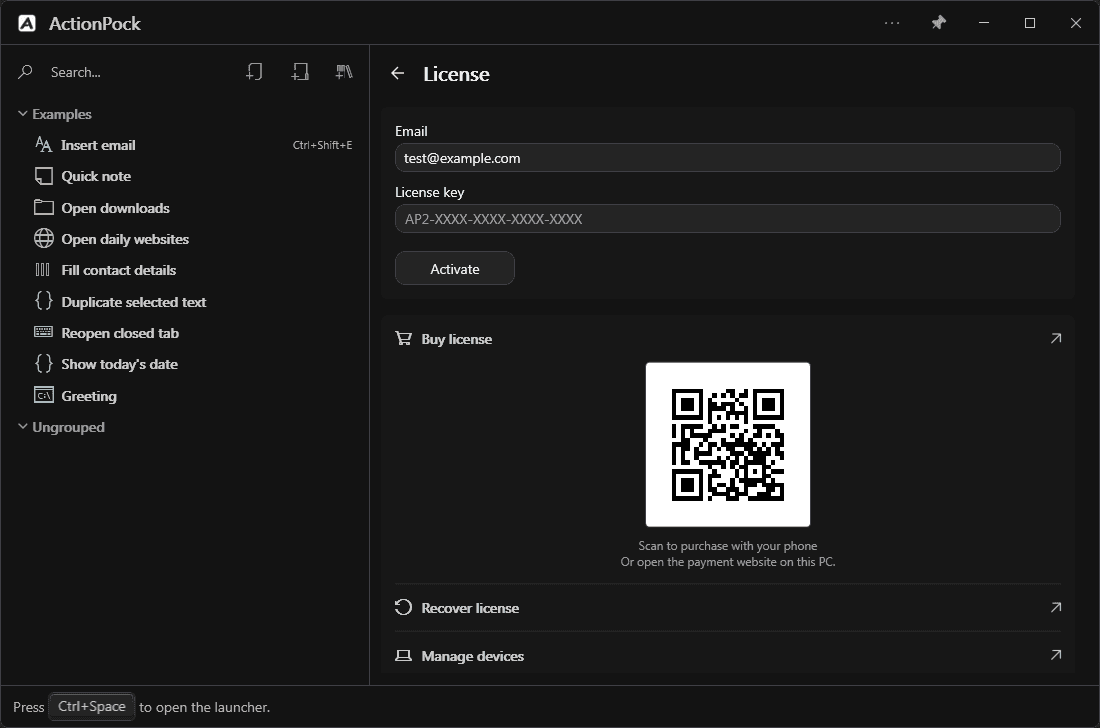Collapse the Examples group chevron
Image resolution: width=1100 pixels, height=728 pixels.
(22, 114)
